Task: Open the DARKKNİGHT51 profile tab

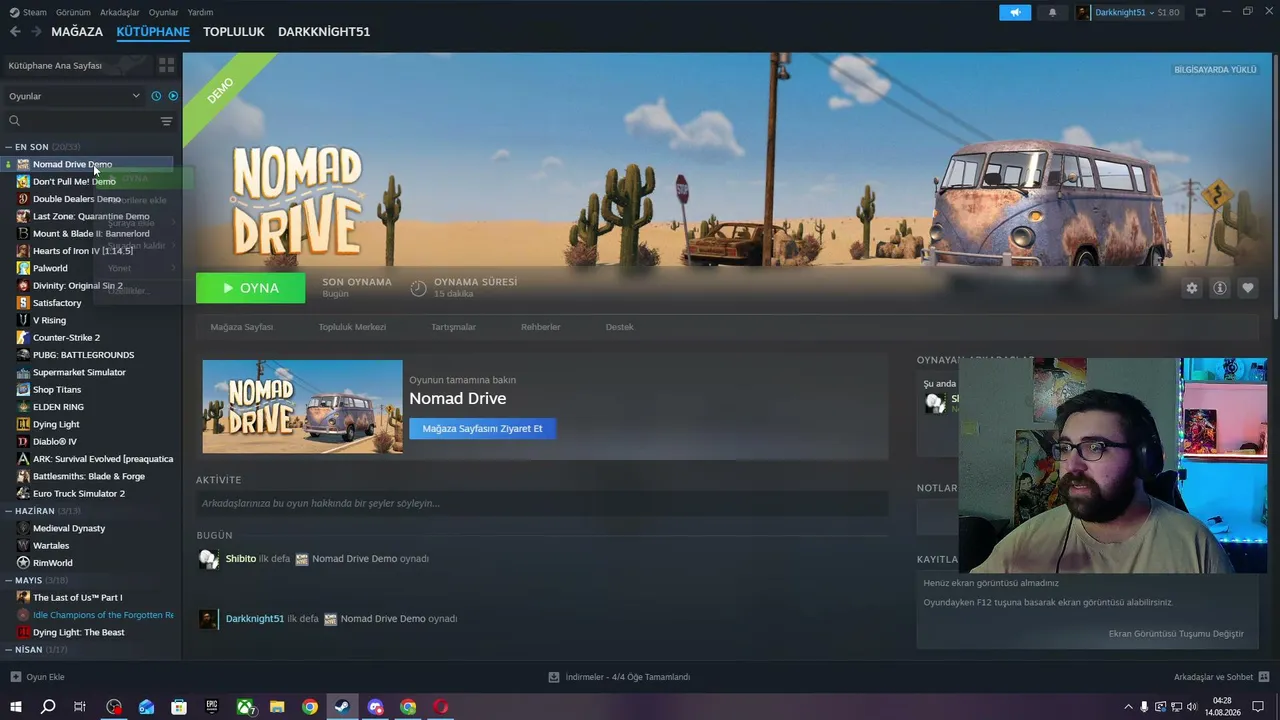Action: click(x=324, y=32)
